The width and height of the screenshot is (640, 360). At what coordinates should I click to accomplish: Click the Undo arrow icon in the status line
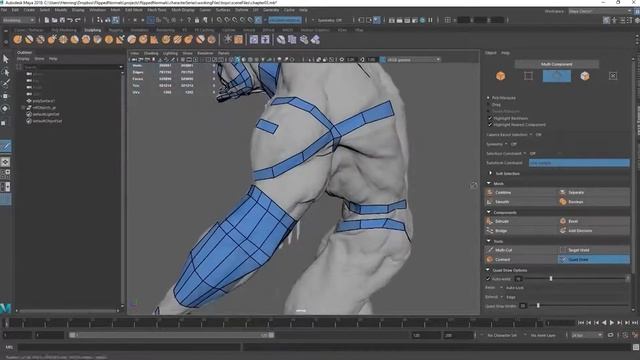pyautogui.click(x=70, y=20)
